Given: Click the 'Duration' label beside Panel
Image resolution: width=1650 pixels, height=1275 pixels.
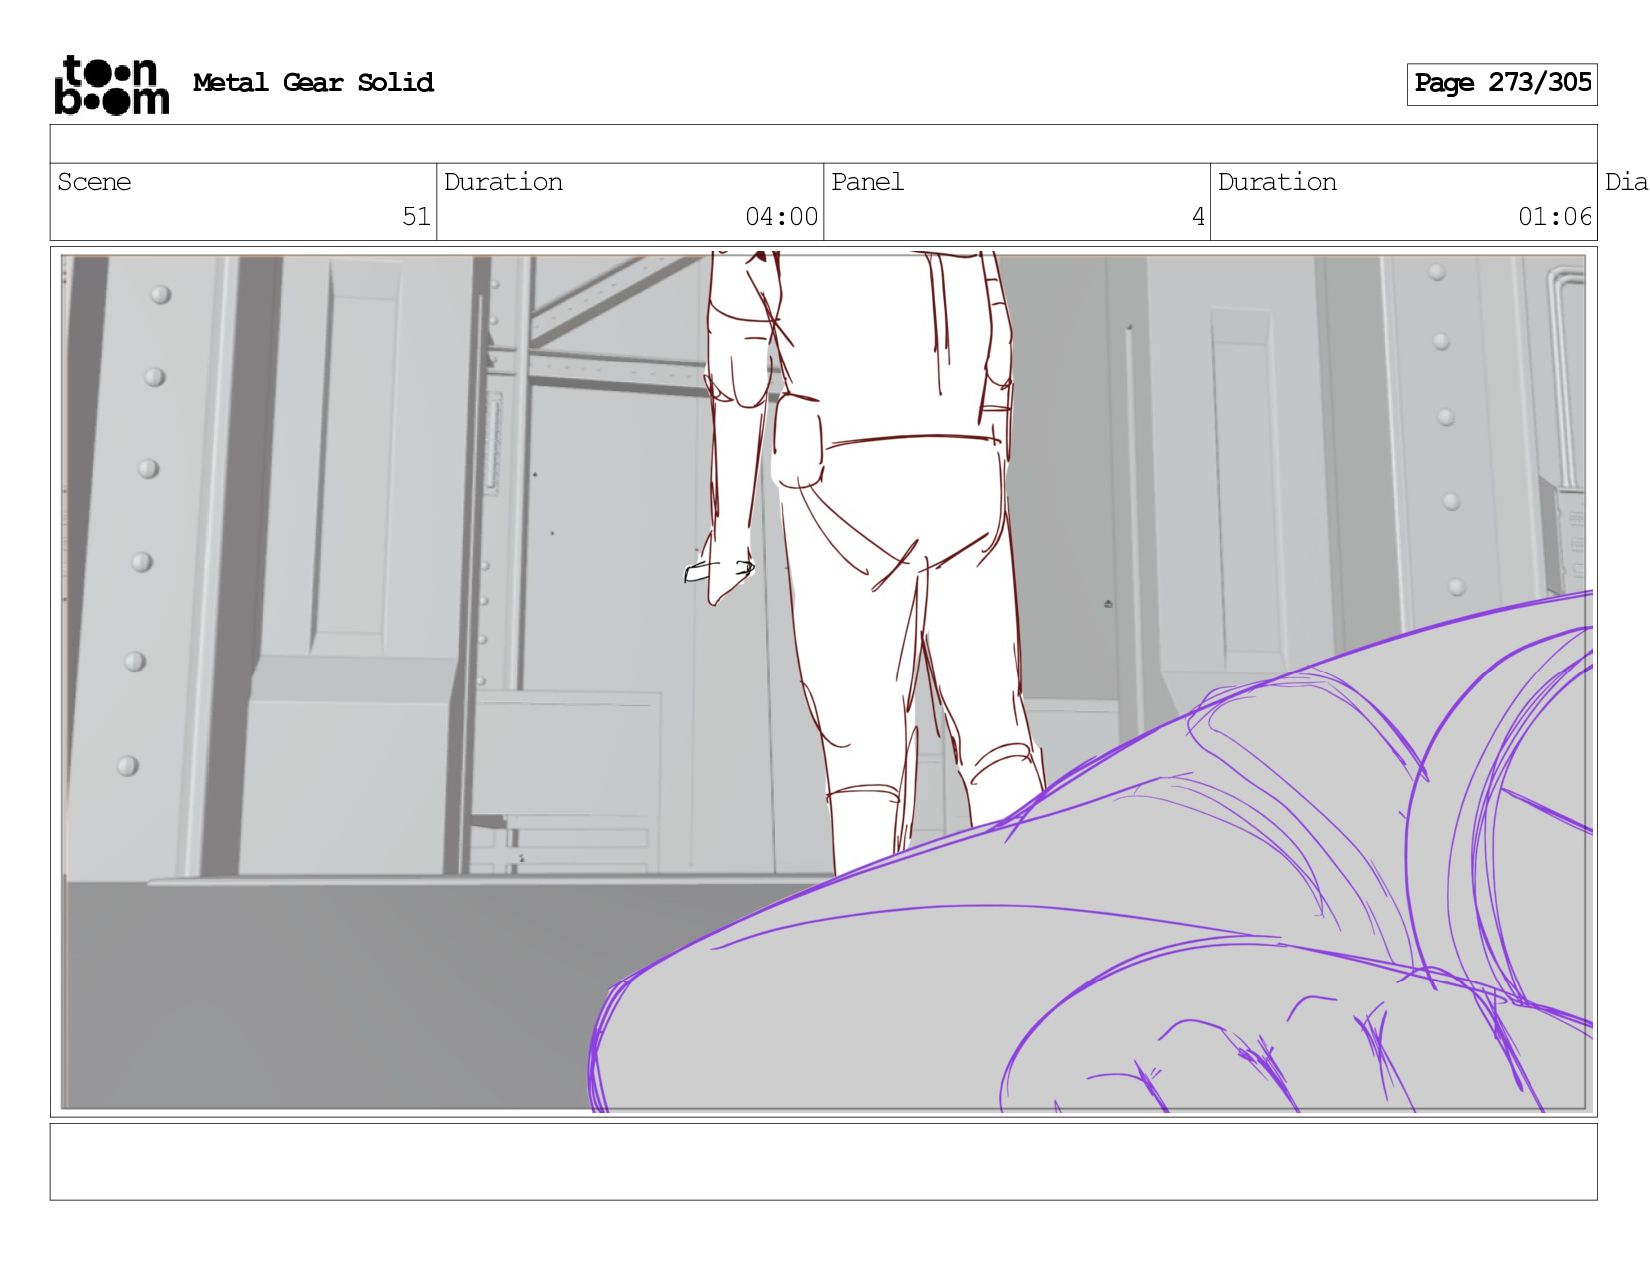Looking at the screenshot, I should coord(1277,182).
